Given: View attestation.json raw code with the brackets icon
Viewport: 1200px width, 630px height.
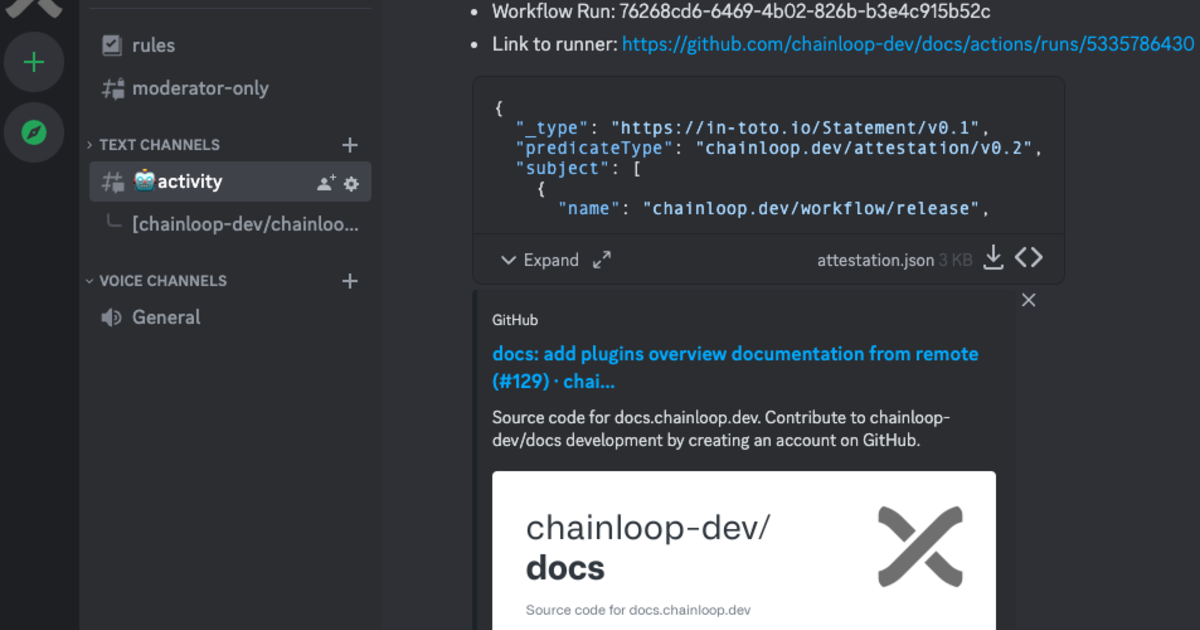Looking at the screenshot, I should pyautogui.click(x=1029, y=257).
